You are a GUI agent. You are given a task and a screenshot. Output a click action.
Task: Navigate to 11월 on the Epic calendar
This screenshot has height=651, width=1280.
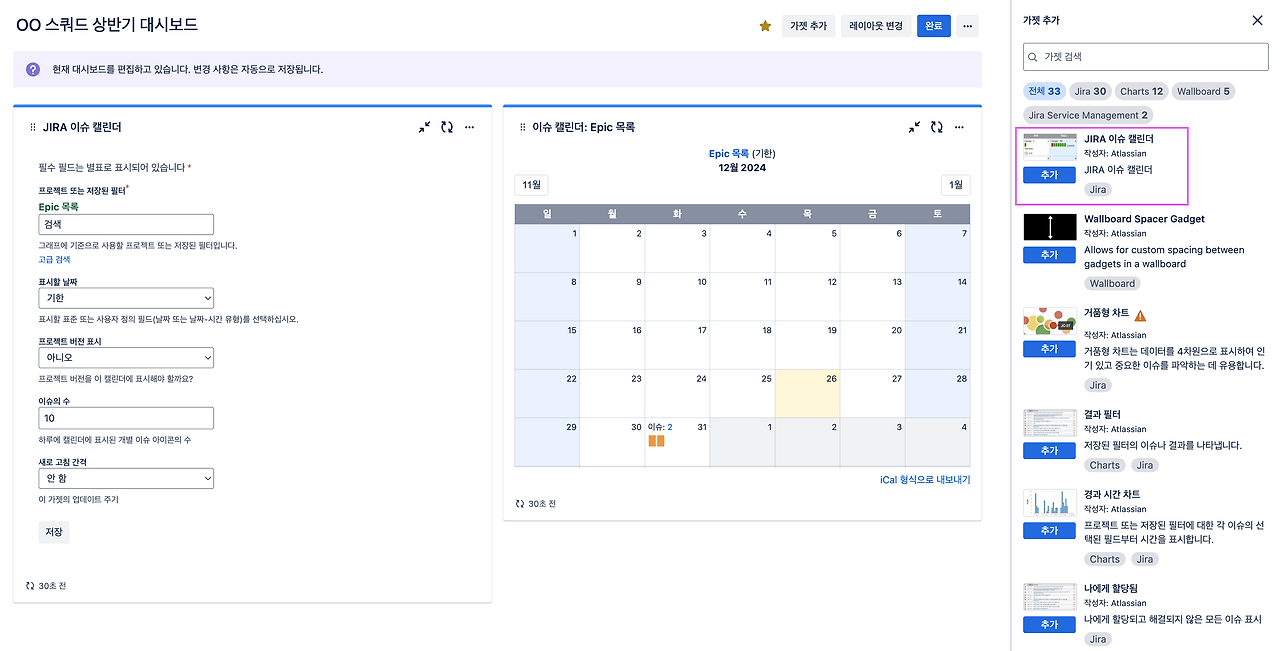(x=530, y=185)
